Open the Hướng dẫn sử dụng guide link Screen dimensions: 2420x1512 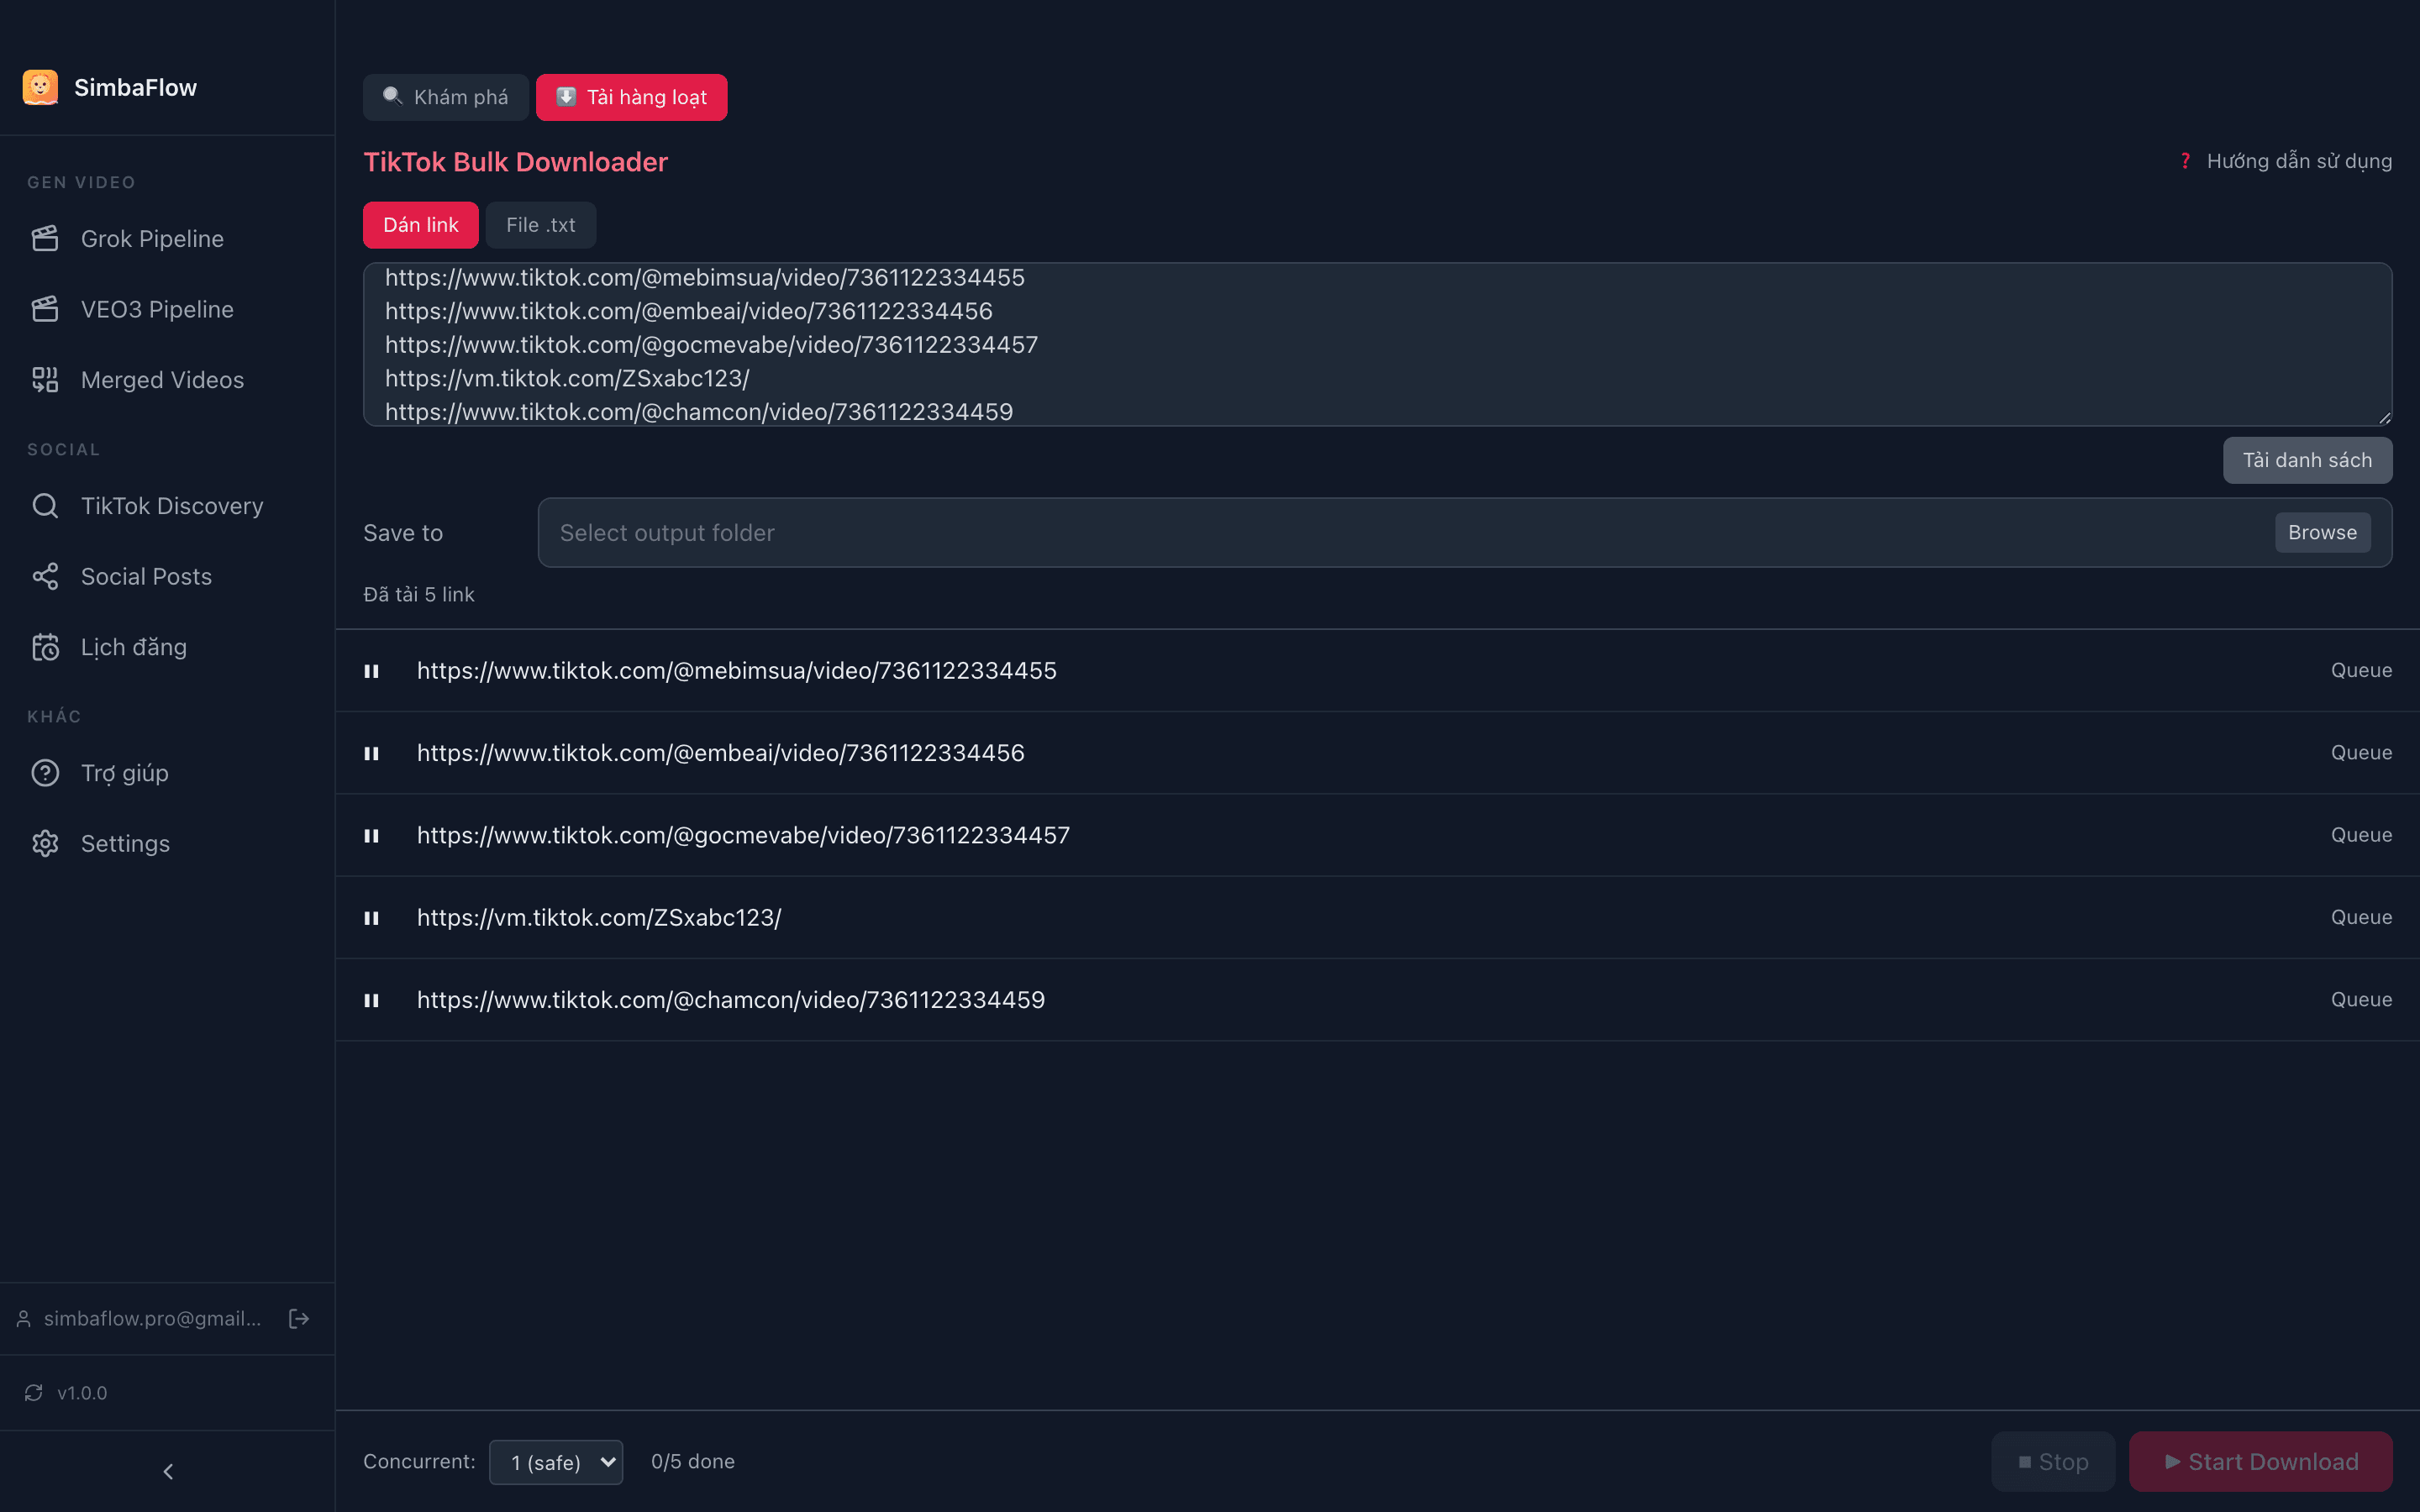click(x=2299, y=161)
